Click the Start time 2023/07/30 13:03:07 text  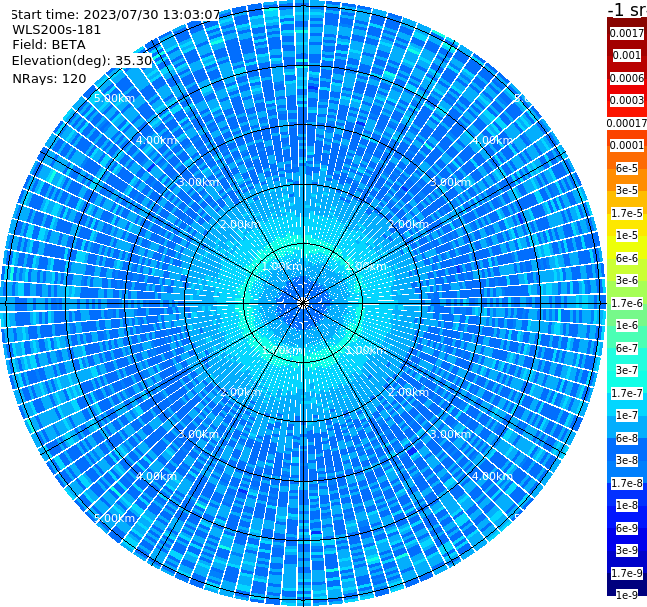coord(116,15)
